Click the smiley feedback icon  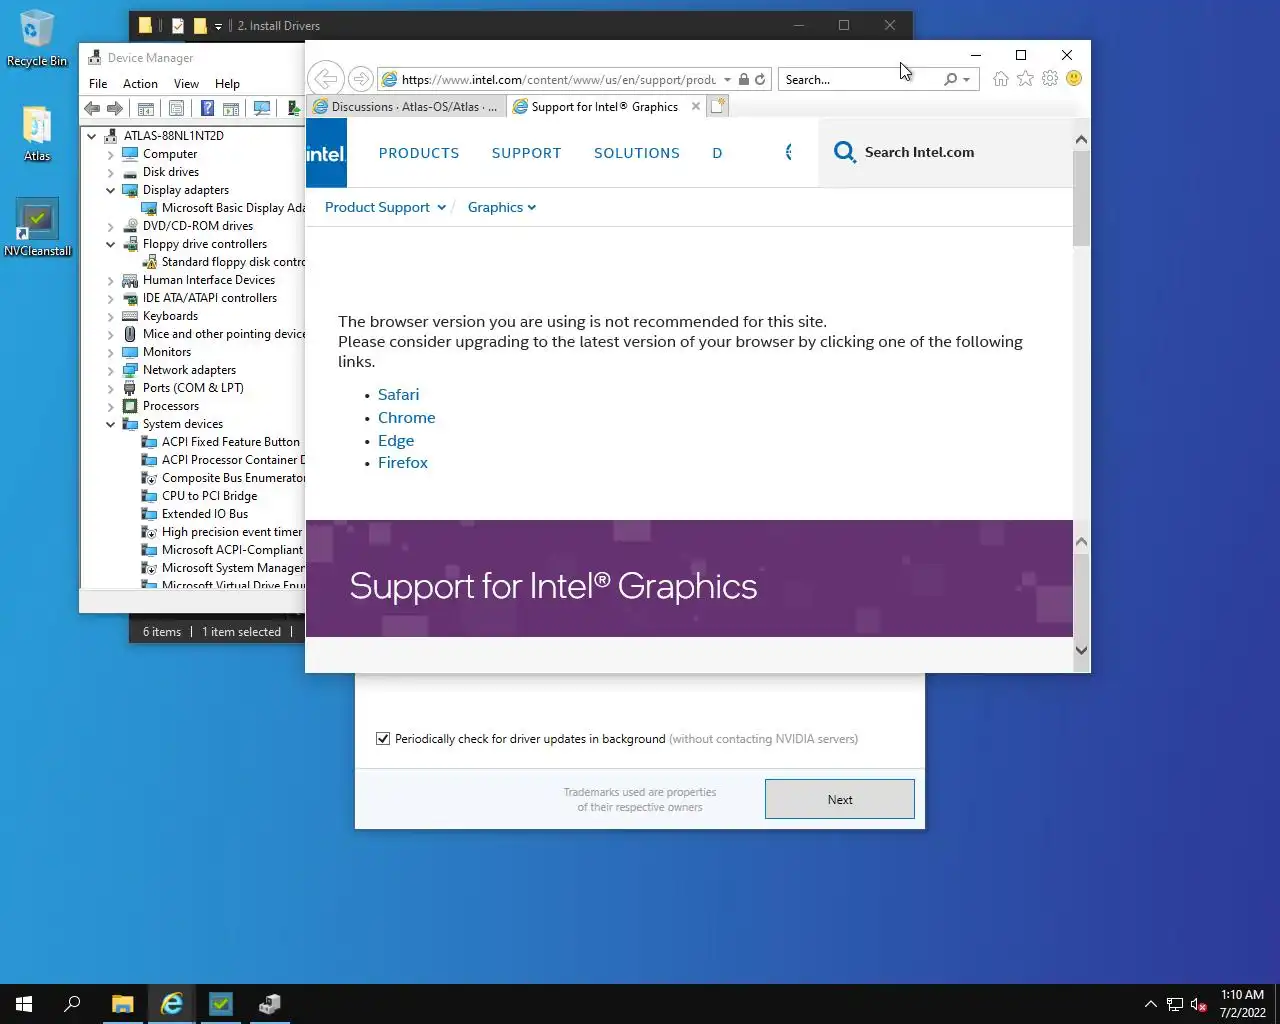point(1074,78)
